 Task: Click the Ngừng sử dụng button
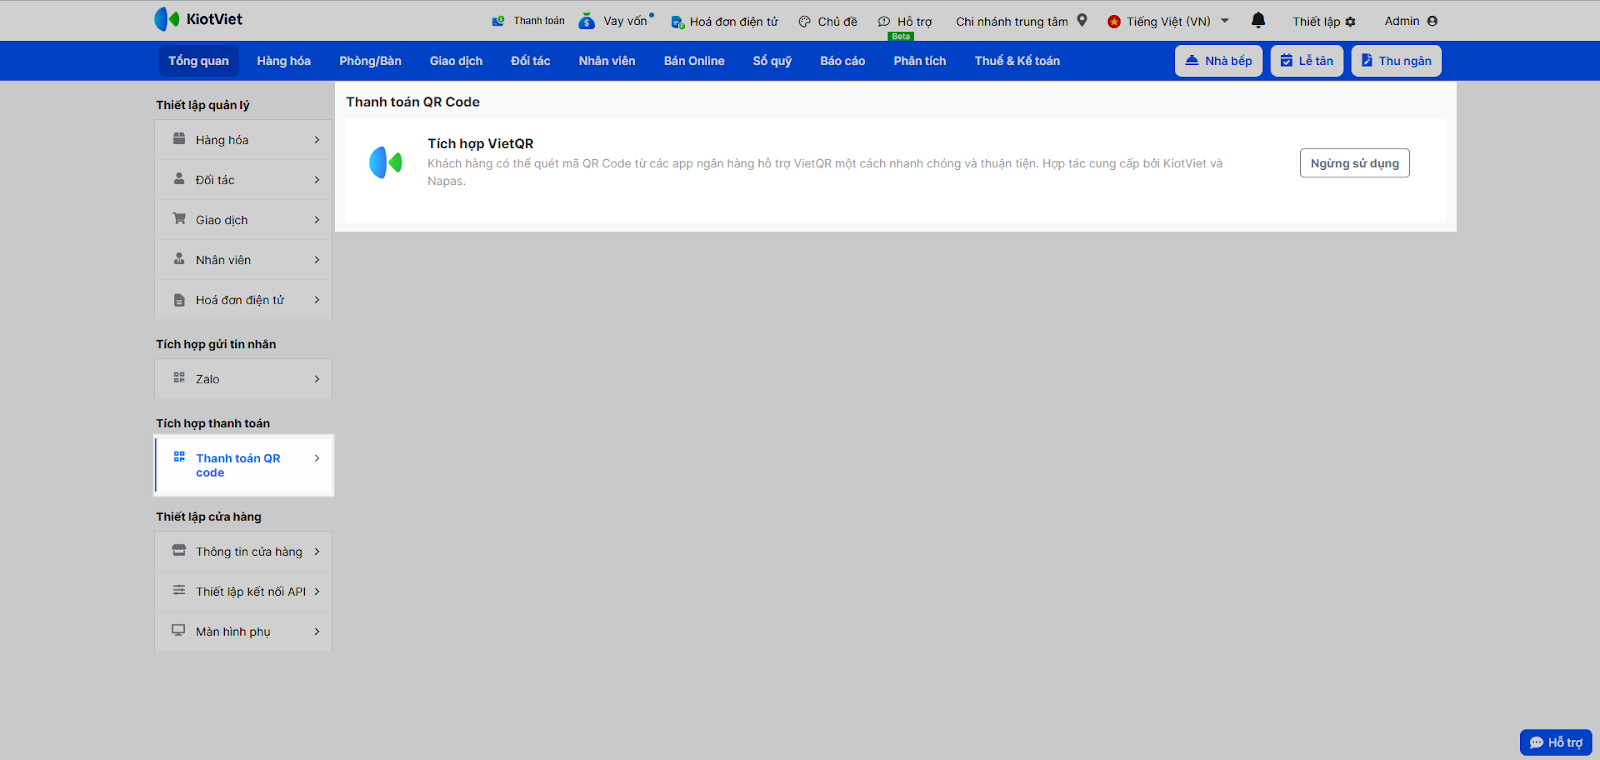[x=1355, y=163]
